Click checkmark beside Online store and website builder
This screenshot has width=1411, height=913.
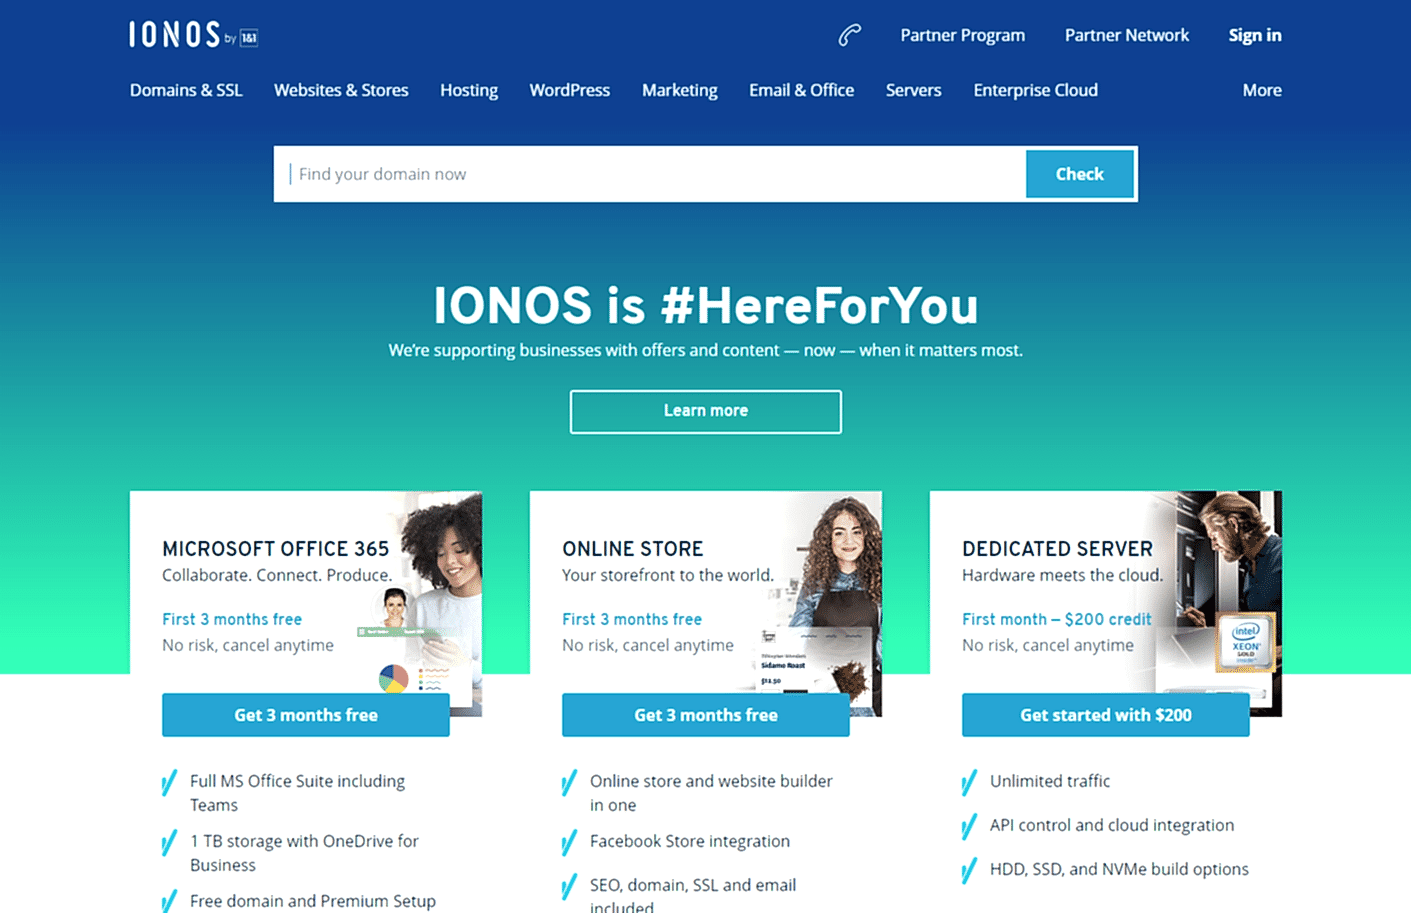point(569,783)
